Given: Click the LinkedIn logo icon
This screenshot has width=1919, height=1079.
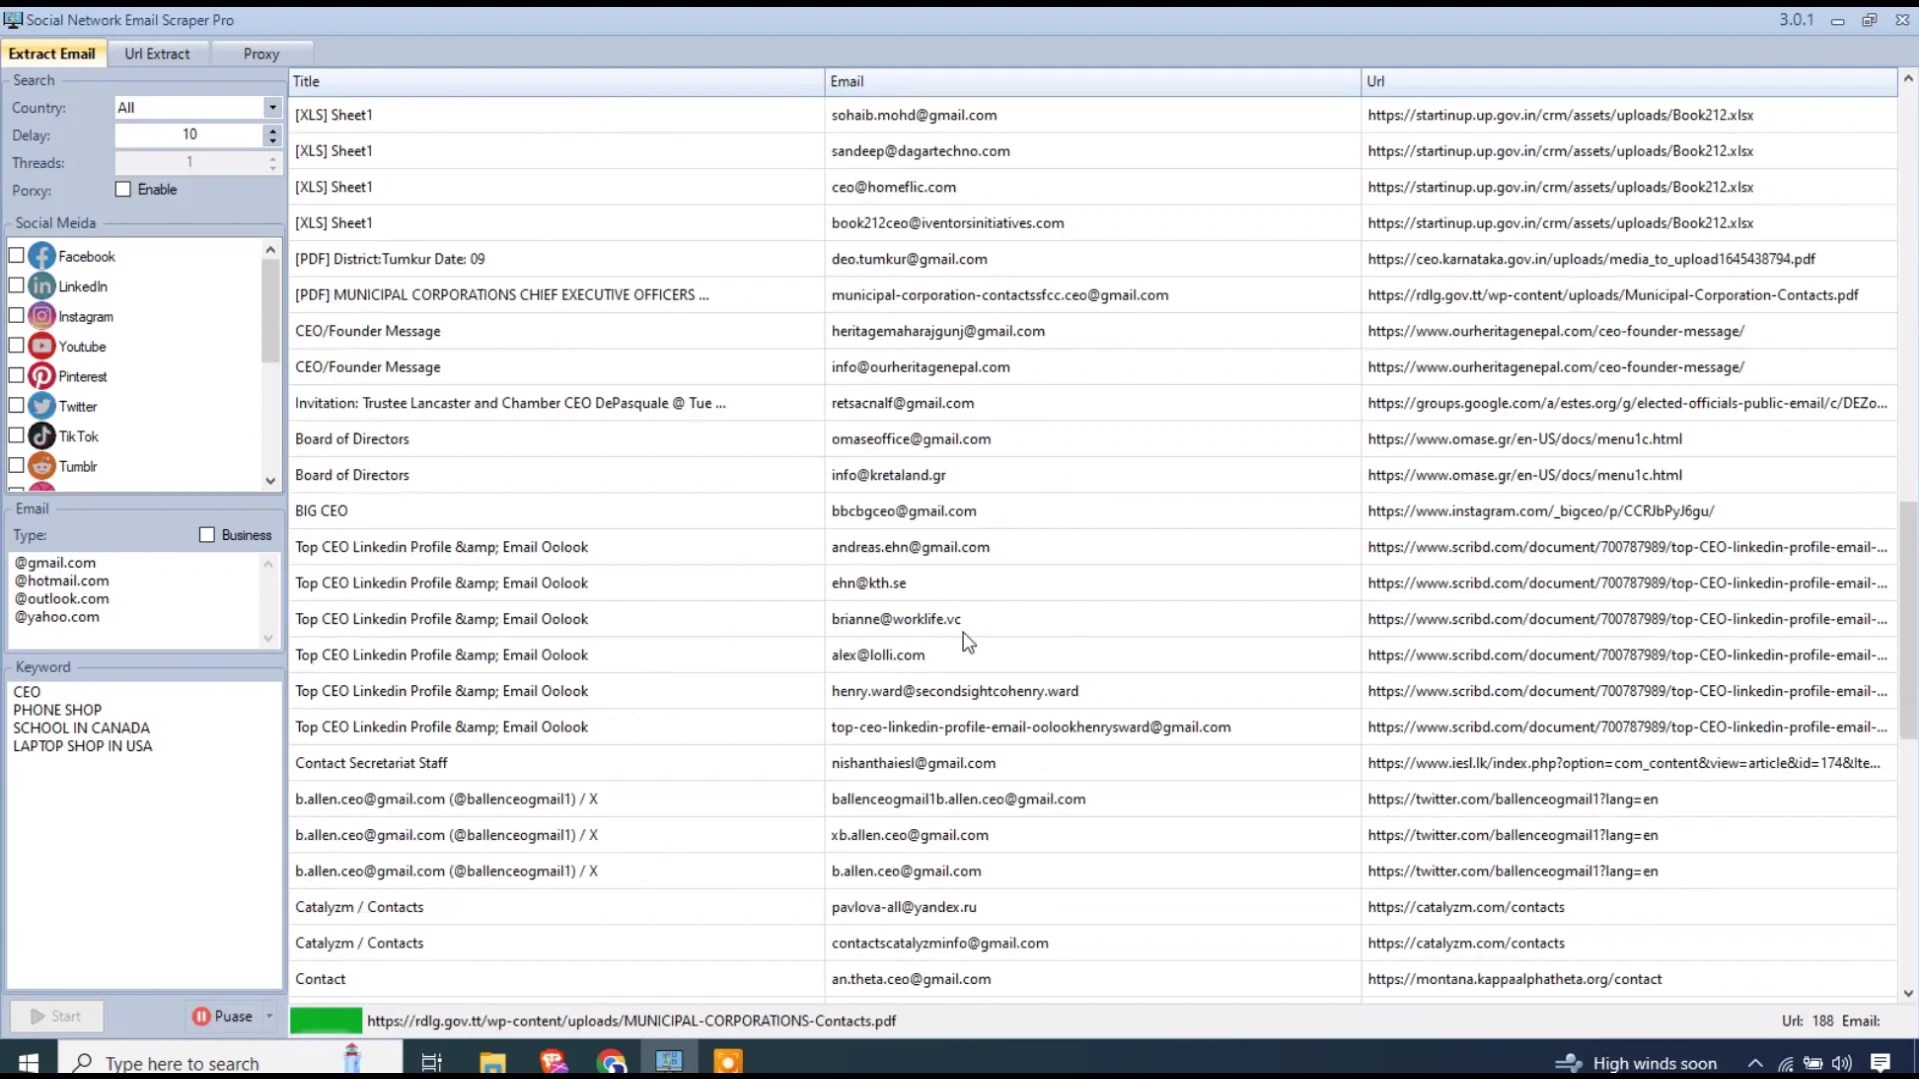Looking at the screenshot, I should pos(42,286).
